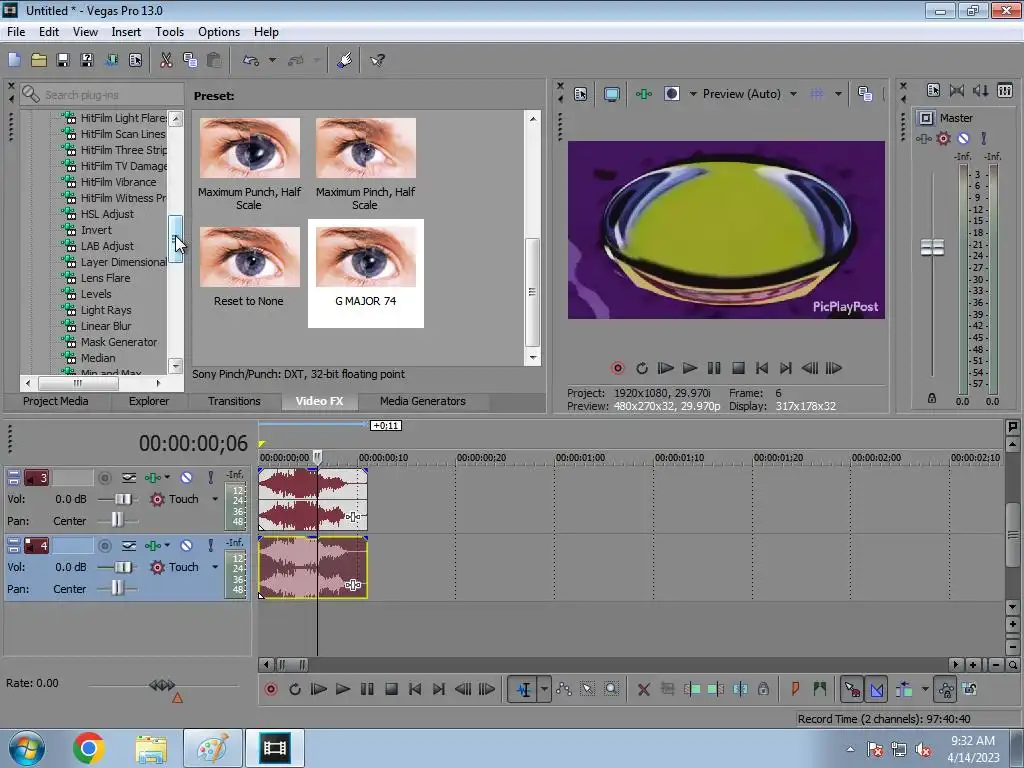The image size is (1024, 768).
Task: Switch to the Project Media tab
Action: click(x=56, y=401)
